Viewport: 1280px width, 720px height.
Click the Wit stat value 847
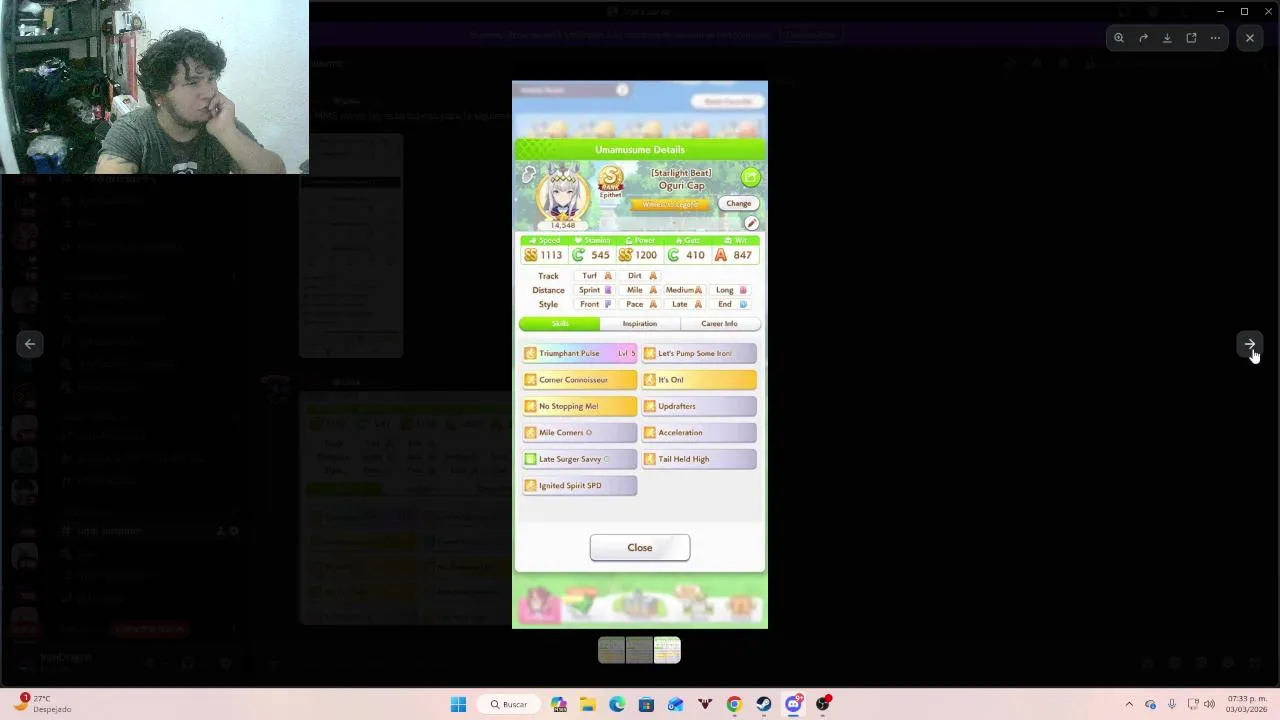pyautogui.click(x=742, y=255)
